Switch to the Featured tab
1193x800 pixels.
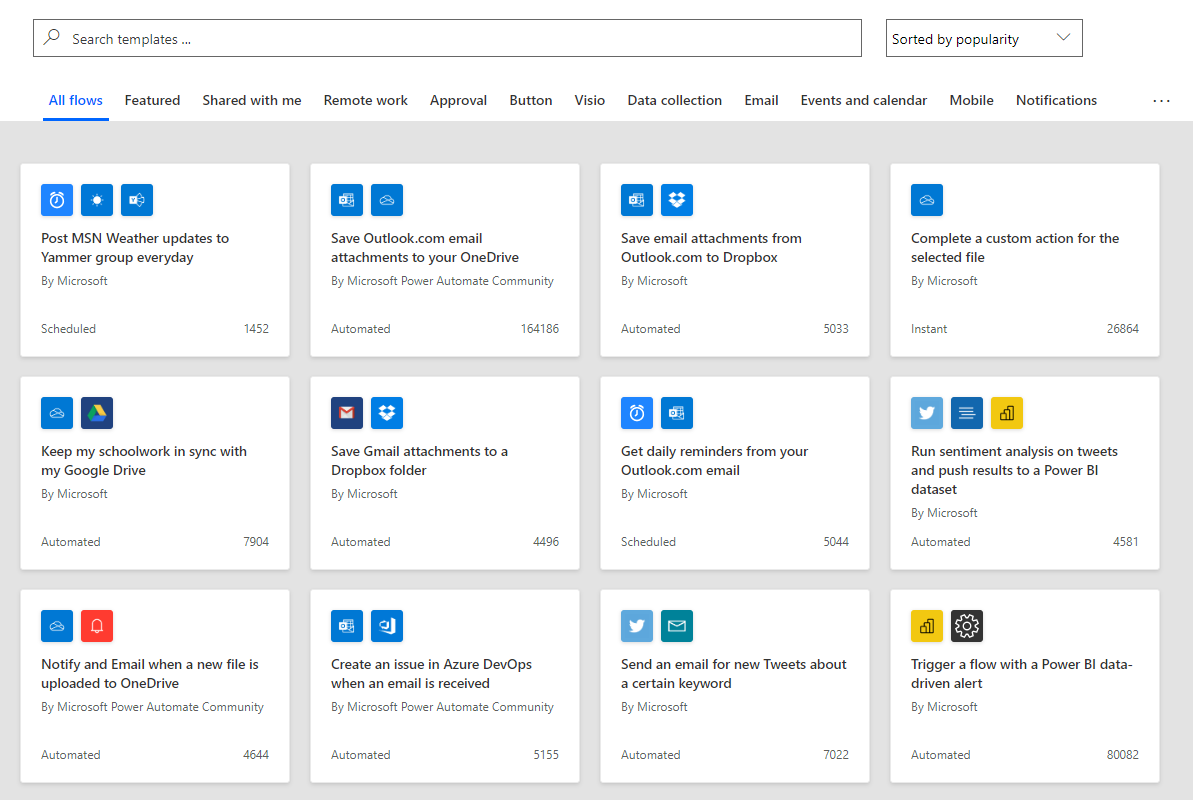pyautogui.click(x=152, y=100)
